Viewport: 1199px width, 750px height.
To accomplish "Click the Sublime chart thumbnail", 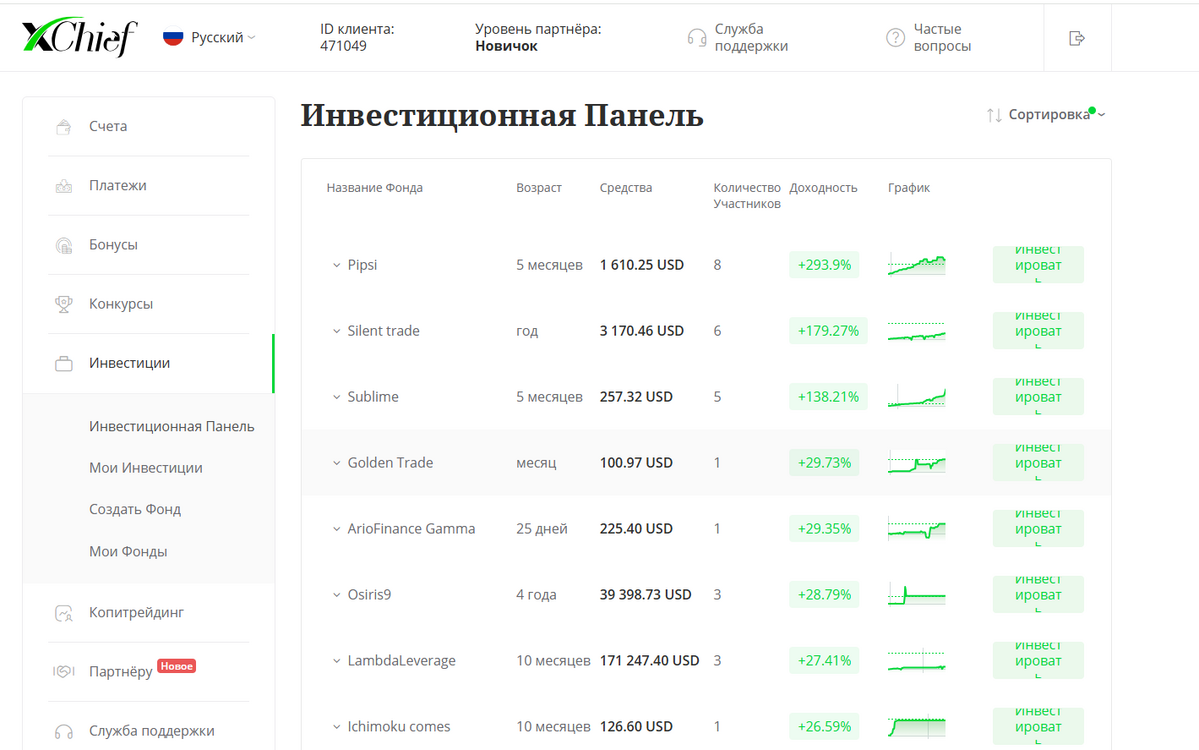I will pos(917,397).
